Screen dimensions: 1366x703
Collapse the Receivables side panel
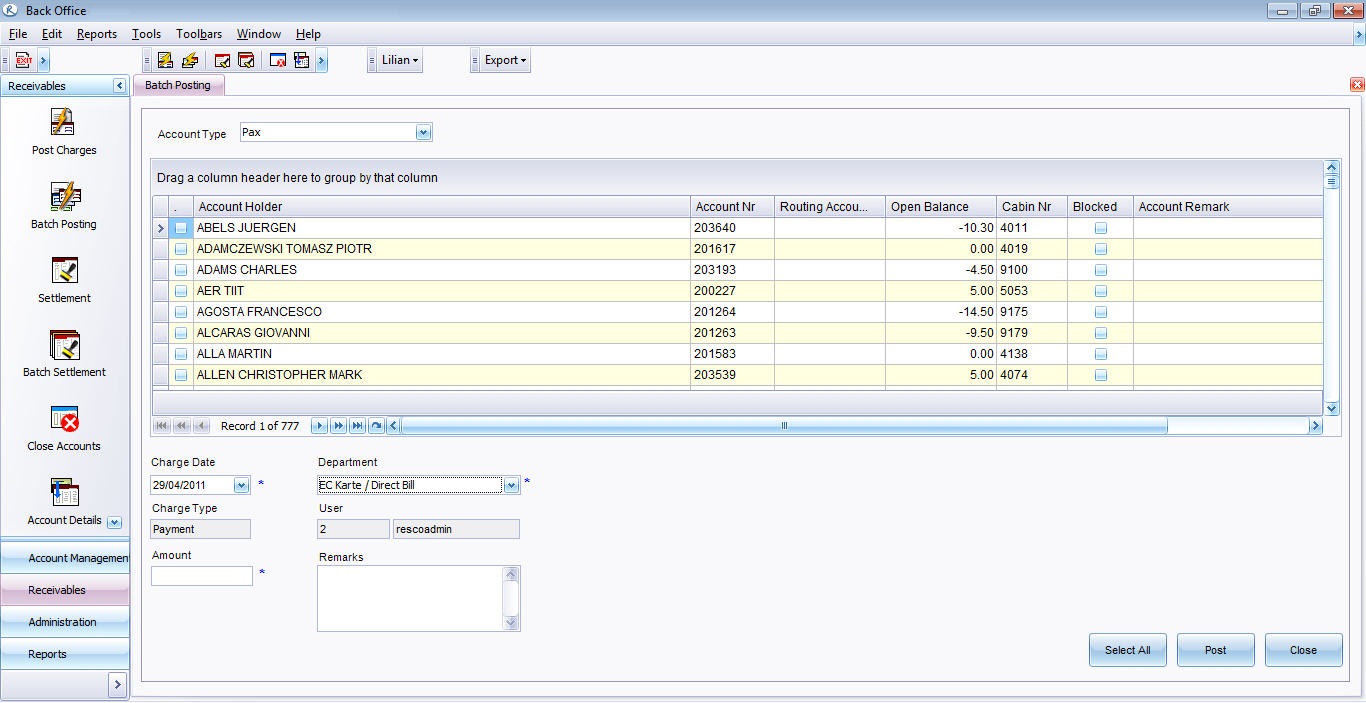(x=119, y=86)
